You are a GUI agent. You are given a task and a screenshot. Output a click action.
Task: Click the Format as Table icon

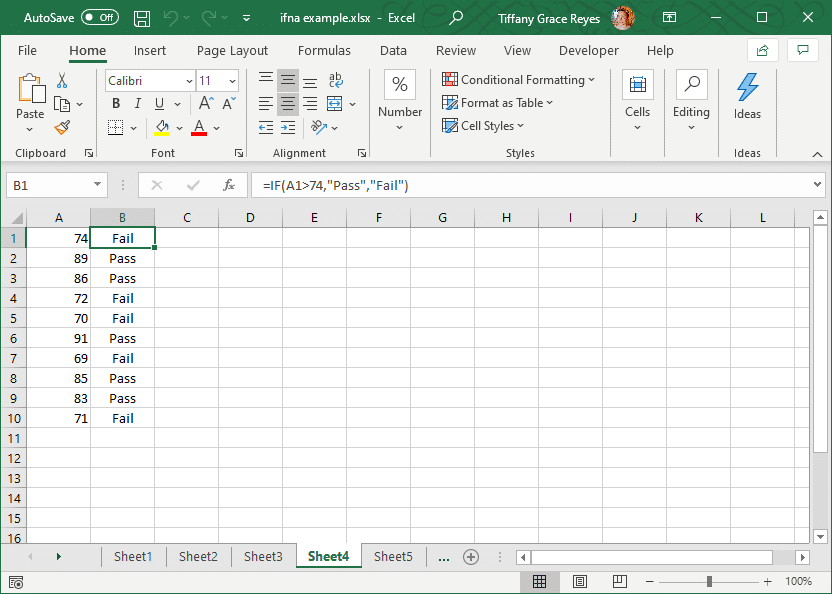click(x=452, y=102)
